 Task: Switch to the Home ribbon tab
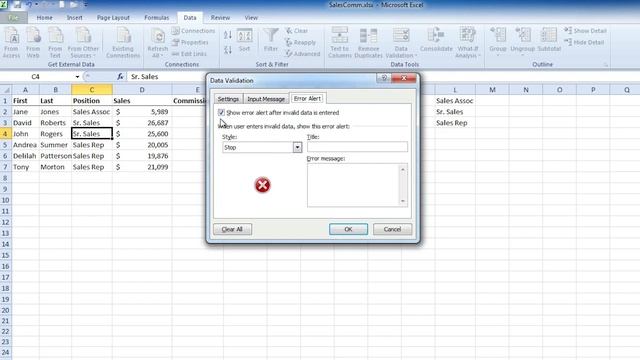click(44, 18)
